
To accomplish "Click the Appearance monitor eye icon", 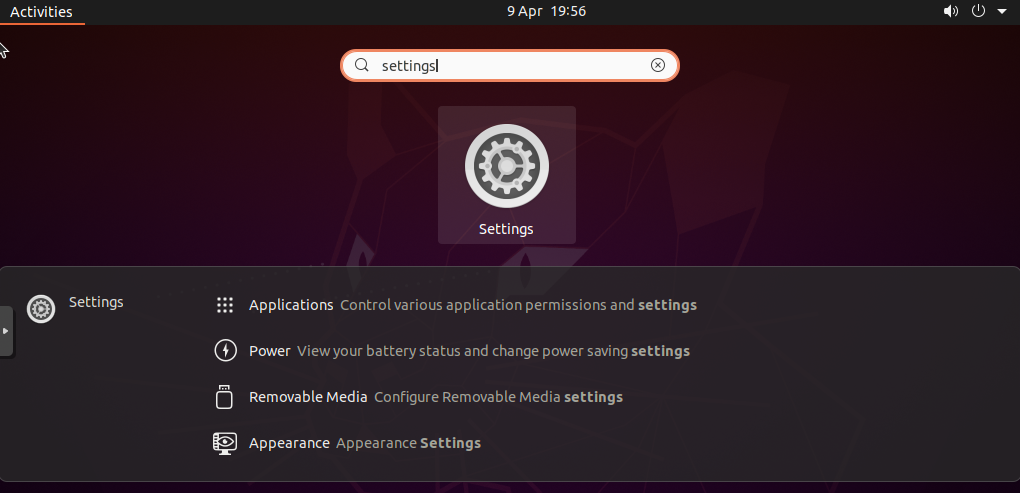I will coord(224,443).
